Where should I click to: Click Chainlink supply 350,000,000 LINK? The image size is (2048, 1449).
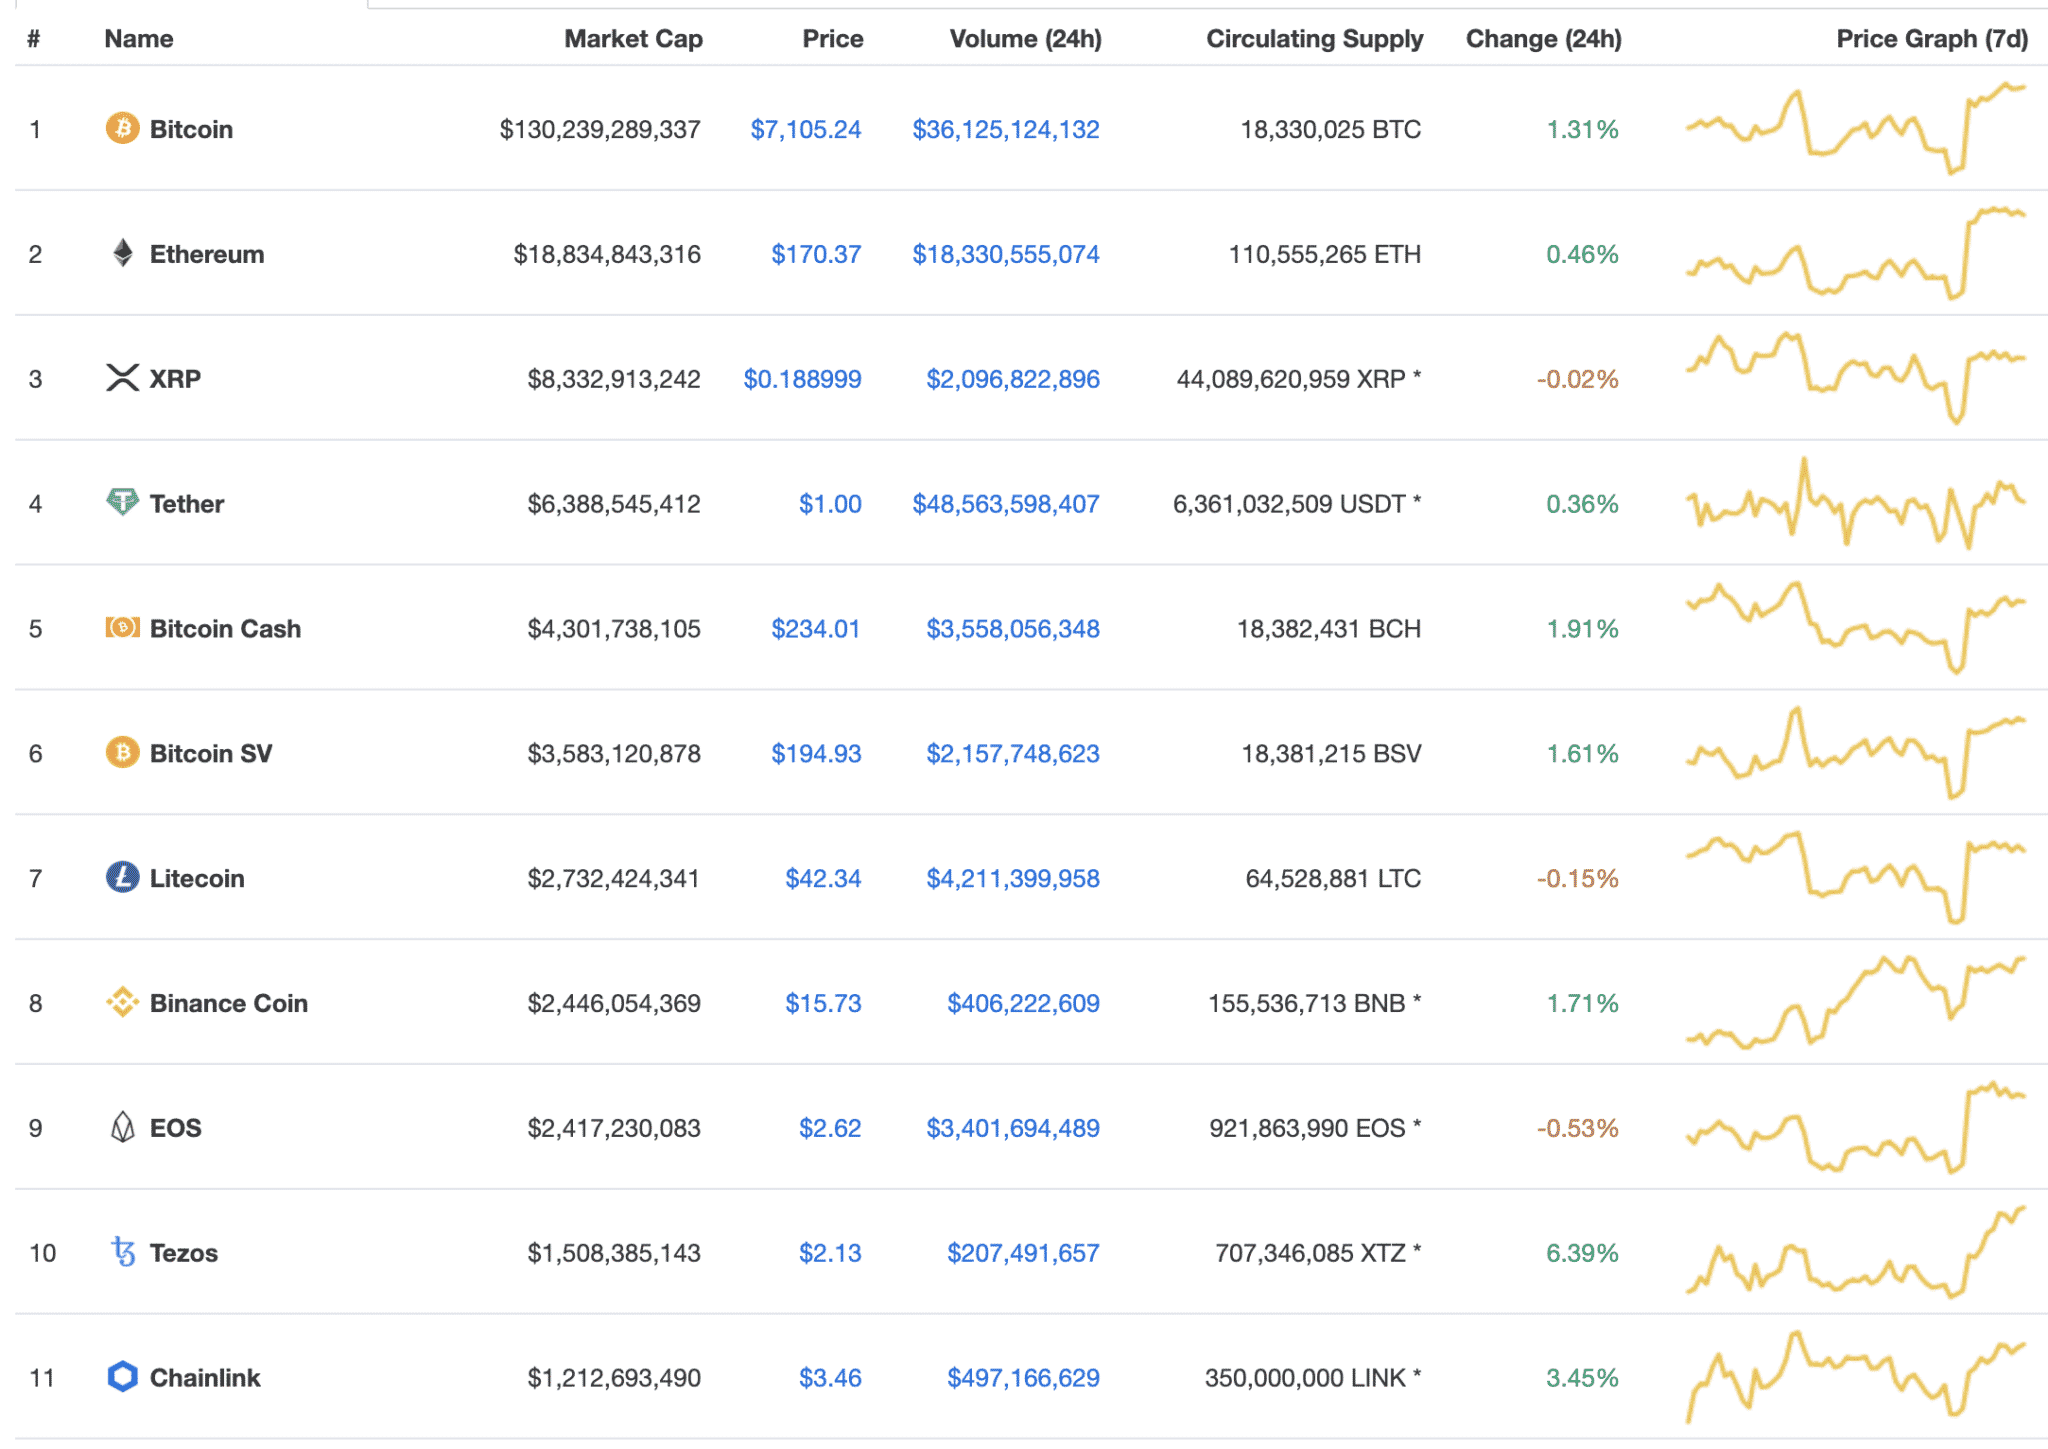tap(1313, 1378)
